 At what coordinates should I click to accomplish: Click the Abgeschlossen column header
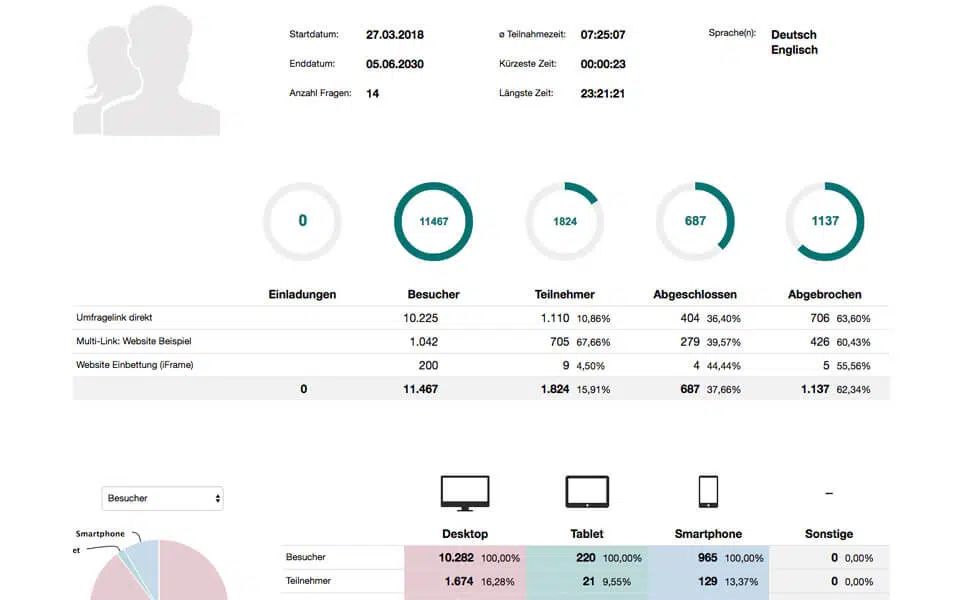point(695,294)
